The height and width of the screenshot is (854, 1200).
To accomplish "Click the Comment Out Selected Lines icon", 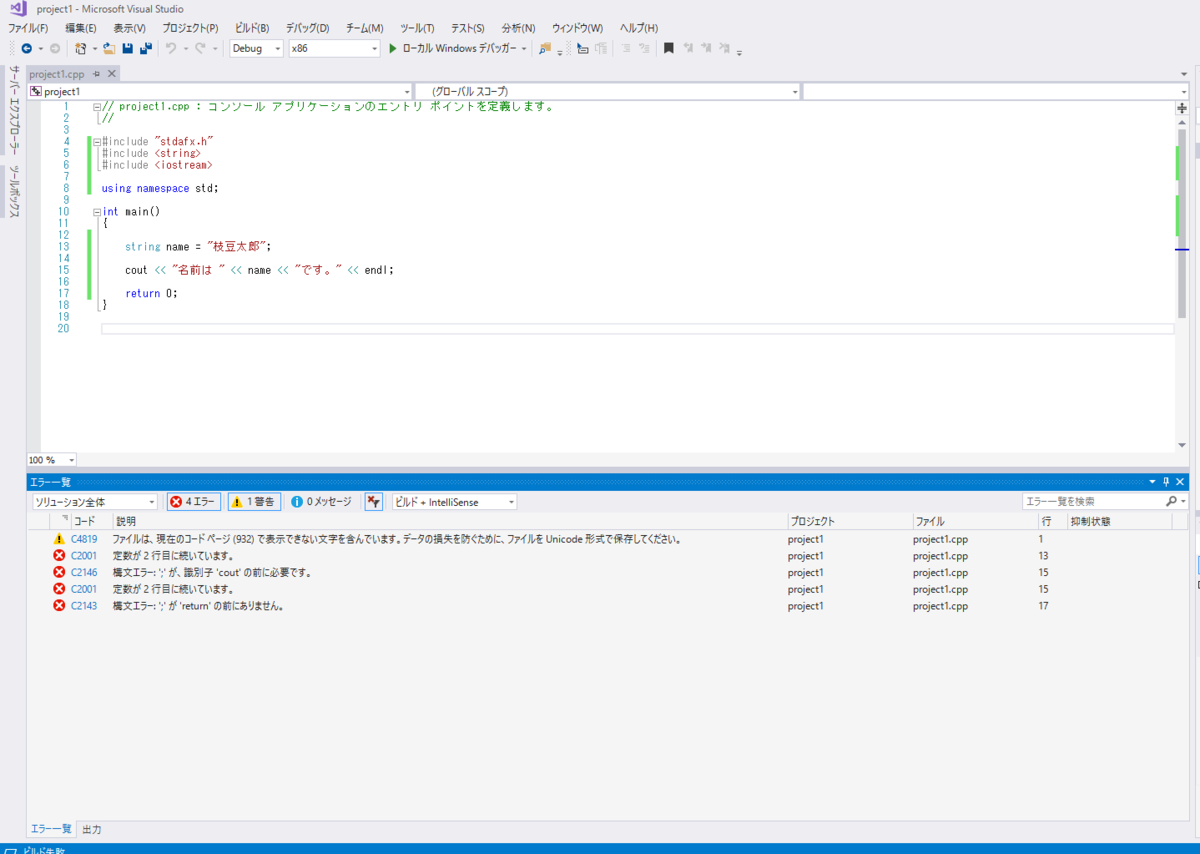I will click(626, 48).
